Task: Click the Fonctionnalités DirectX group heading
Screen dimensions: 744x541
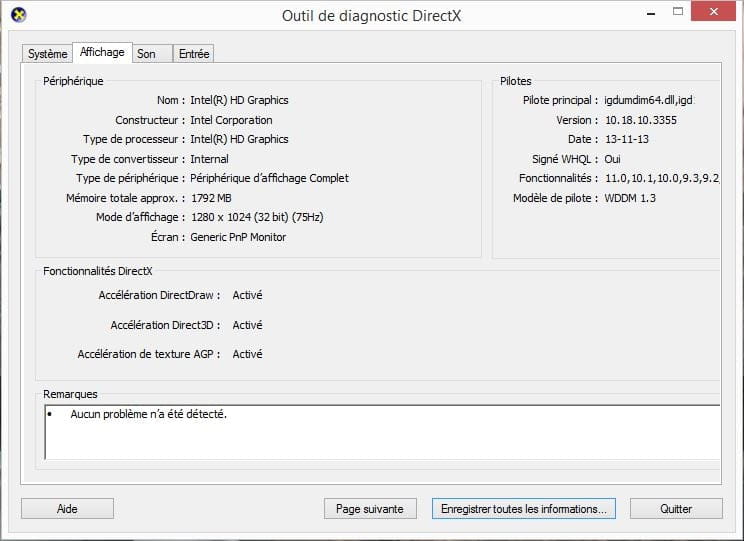Action: tap(98, 271)
